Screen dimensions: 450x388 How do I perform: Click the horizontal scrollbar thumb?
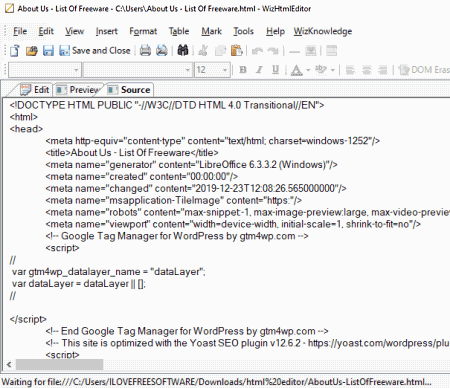[59, 365]
